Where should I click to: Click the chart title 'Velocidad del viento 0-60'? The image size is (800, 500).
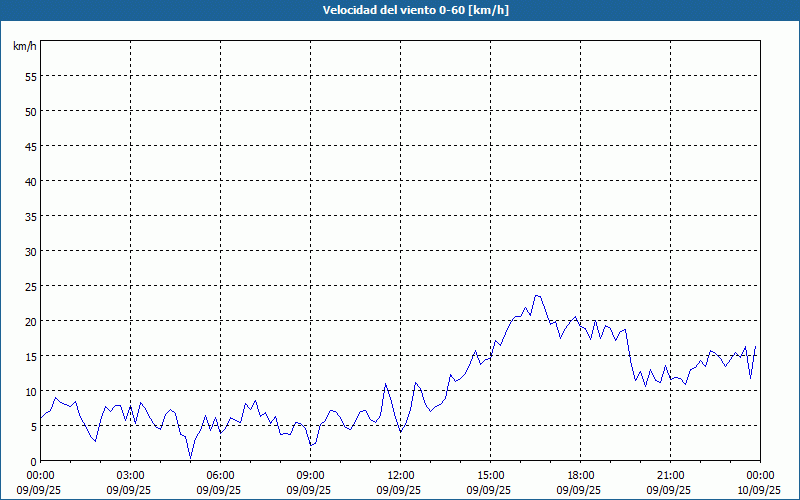click(400, 11)
